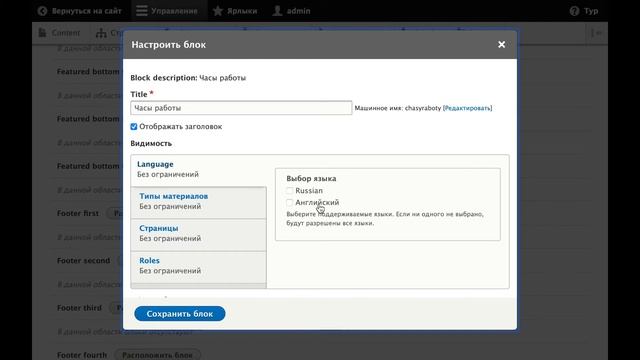This screenshot has width=640, height=360.
Task: Click the Content page icon
Action: [x=42, y=33]
